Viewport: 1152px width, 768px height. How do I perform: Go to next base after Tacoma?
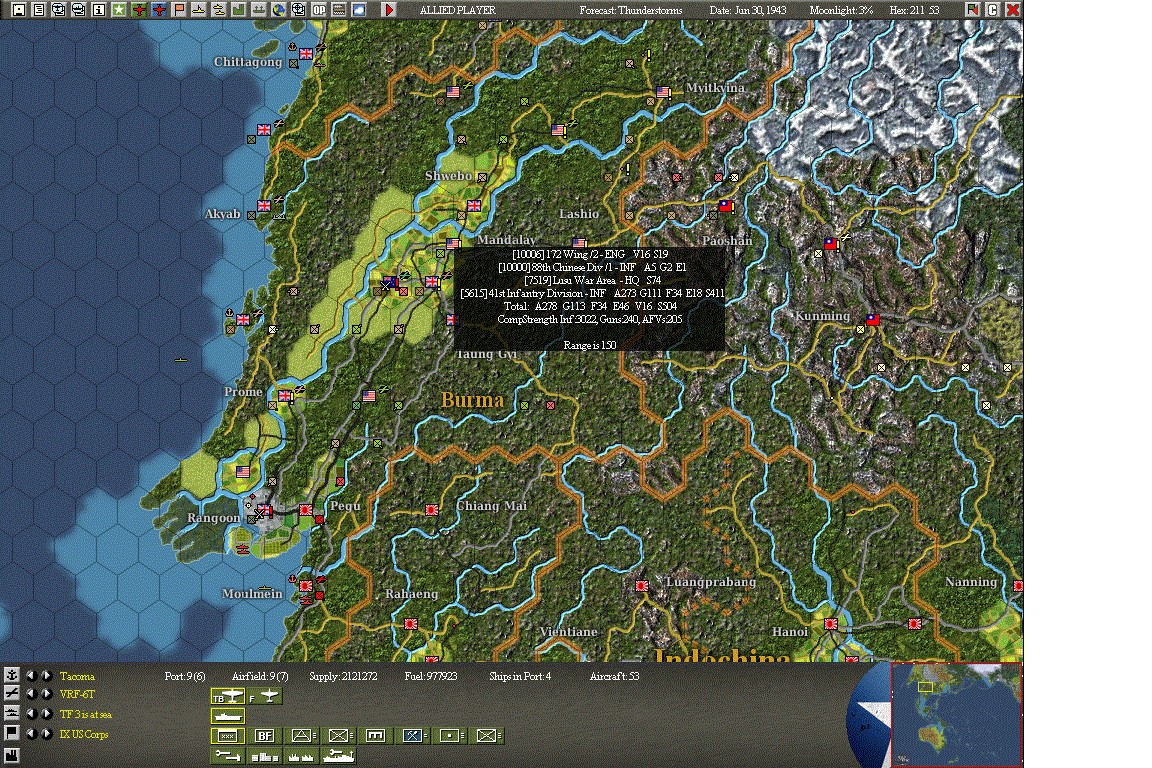[46, 675]
